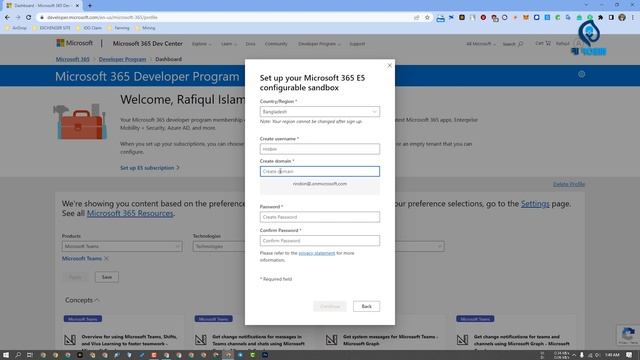
Task: Expand the Learn menu
Action: point(229,44)
